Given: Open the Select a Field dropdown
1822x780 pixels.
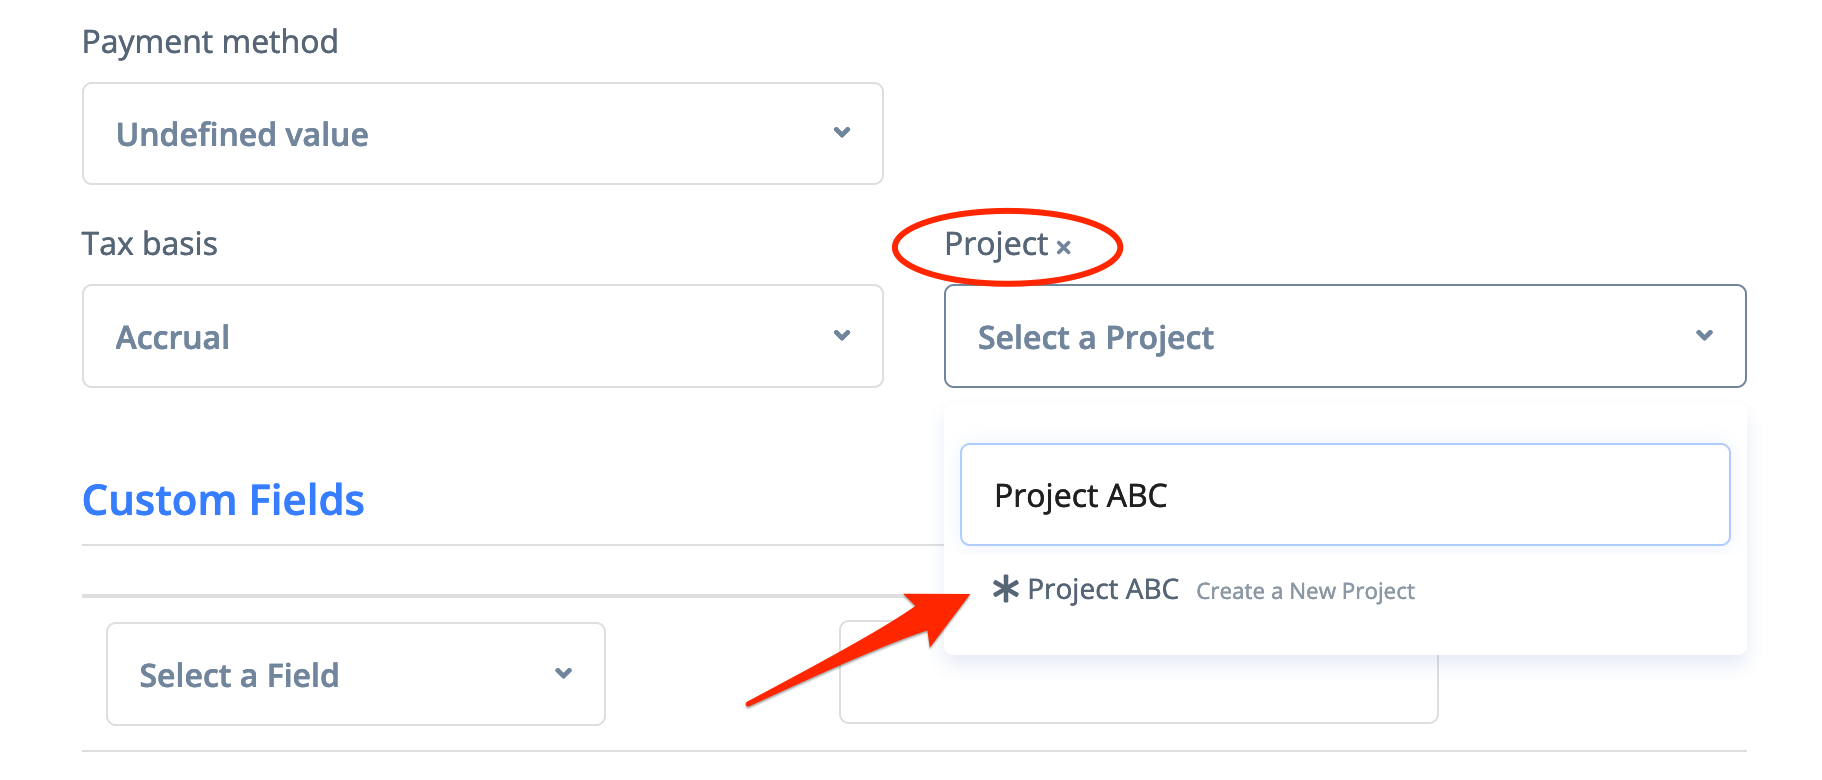Looking at the screenshot, I should [x=355, y=674].
